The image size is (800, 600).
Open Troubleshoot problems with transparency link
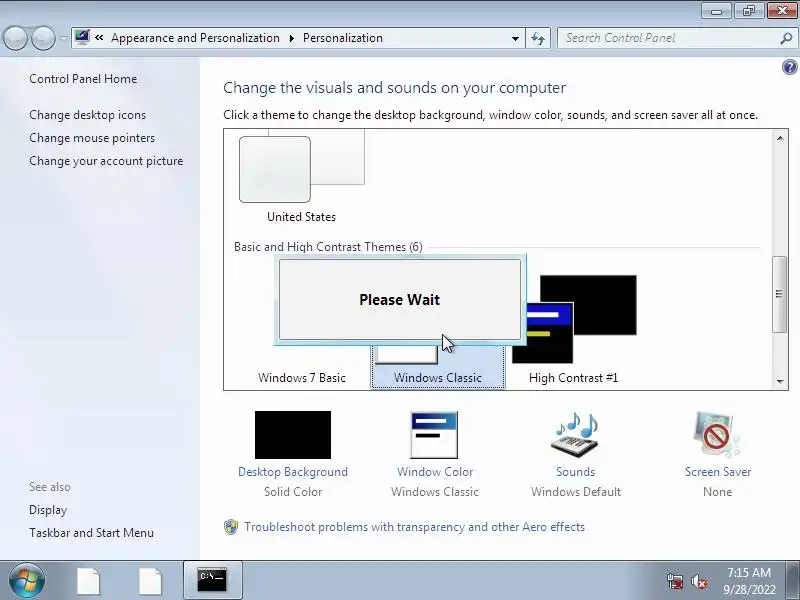(414, 527)
